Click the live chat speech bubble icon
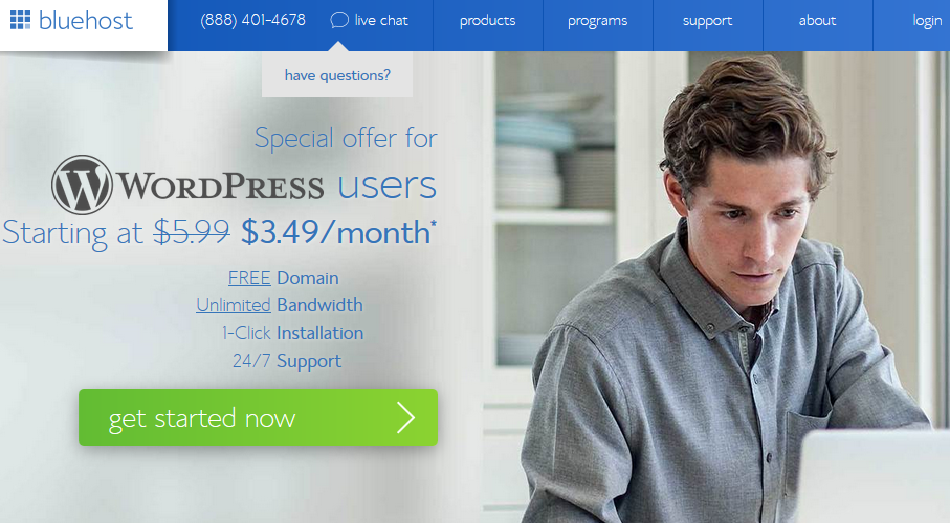Image resolution: width=950 pixels, height=523 pixels. tap(339, 20)
